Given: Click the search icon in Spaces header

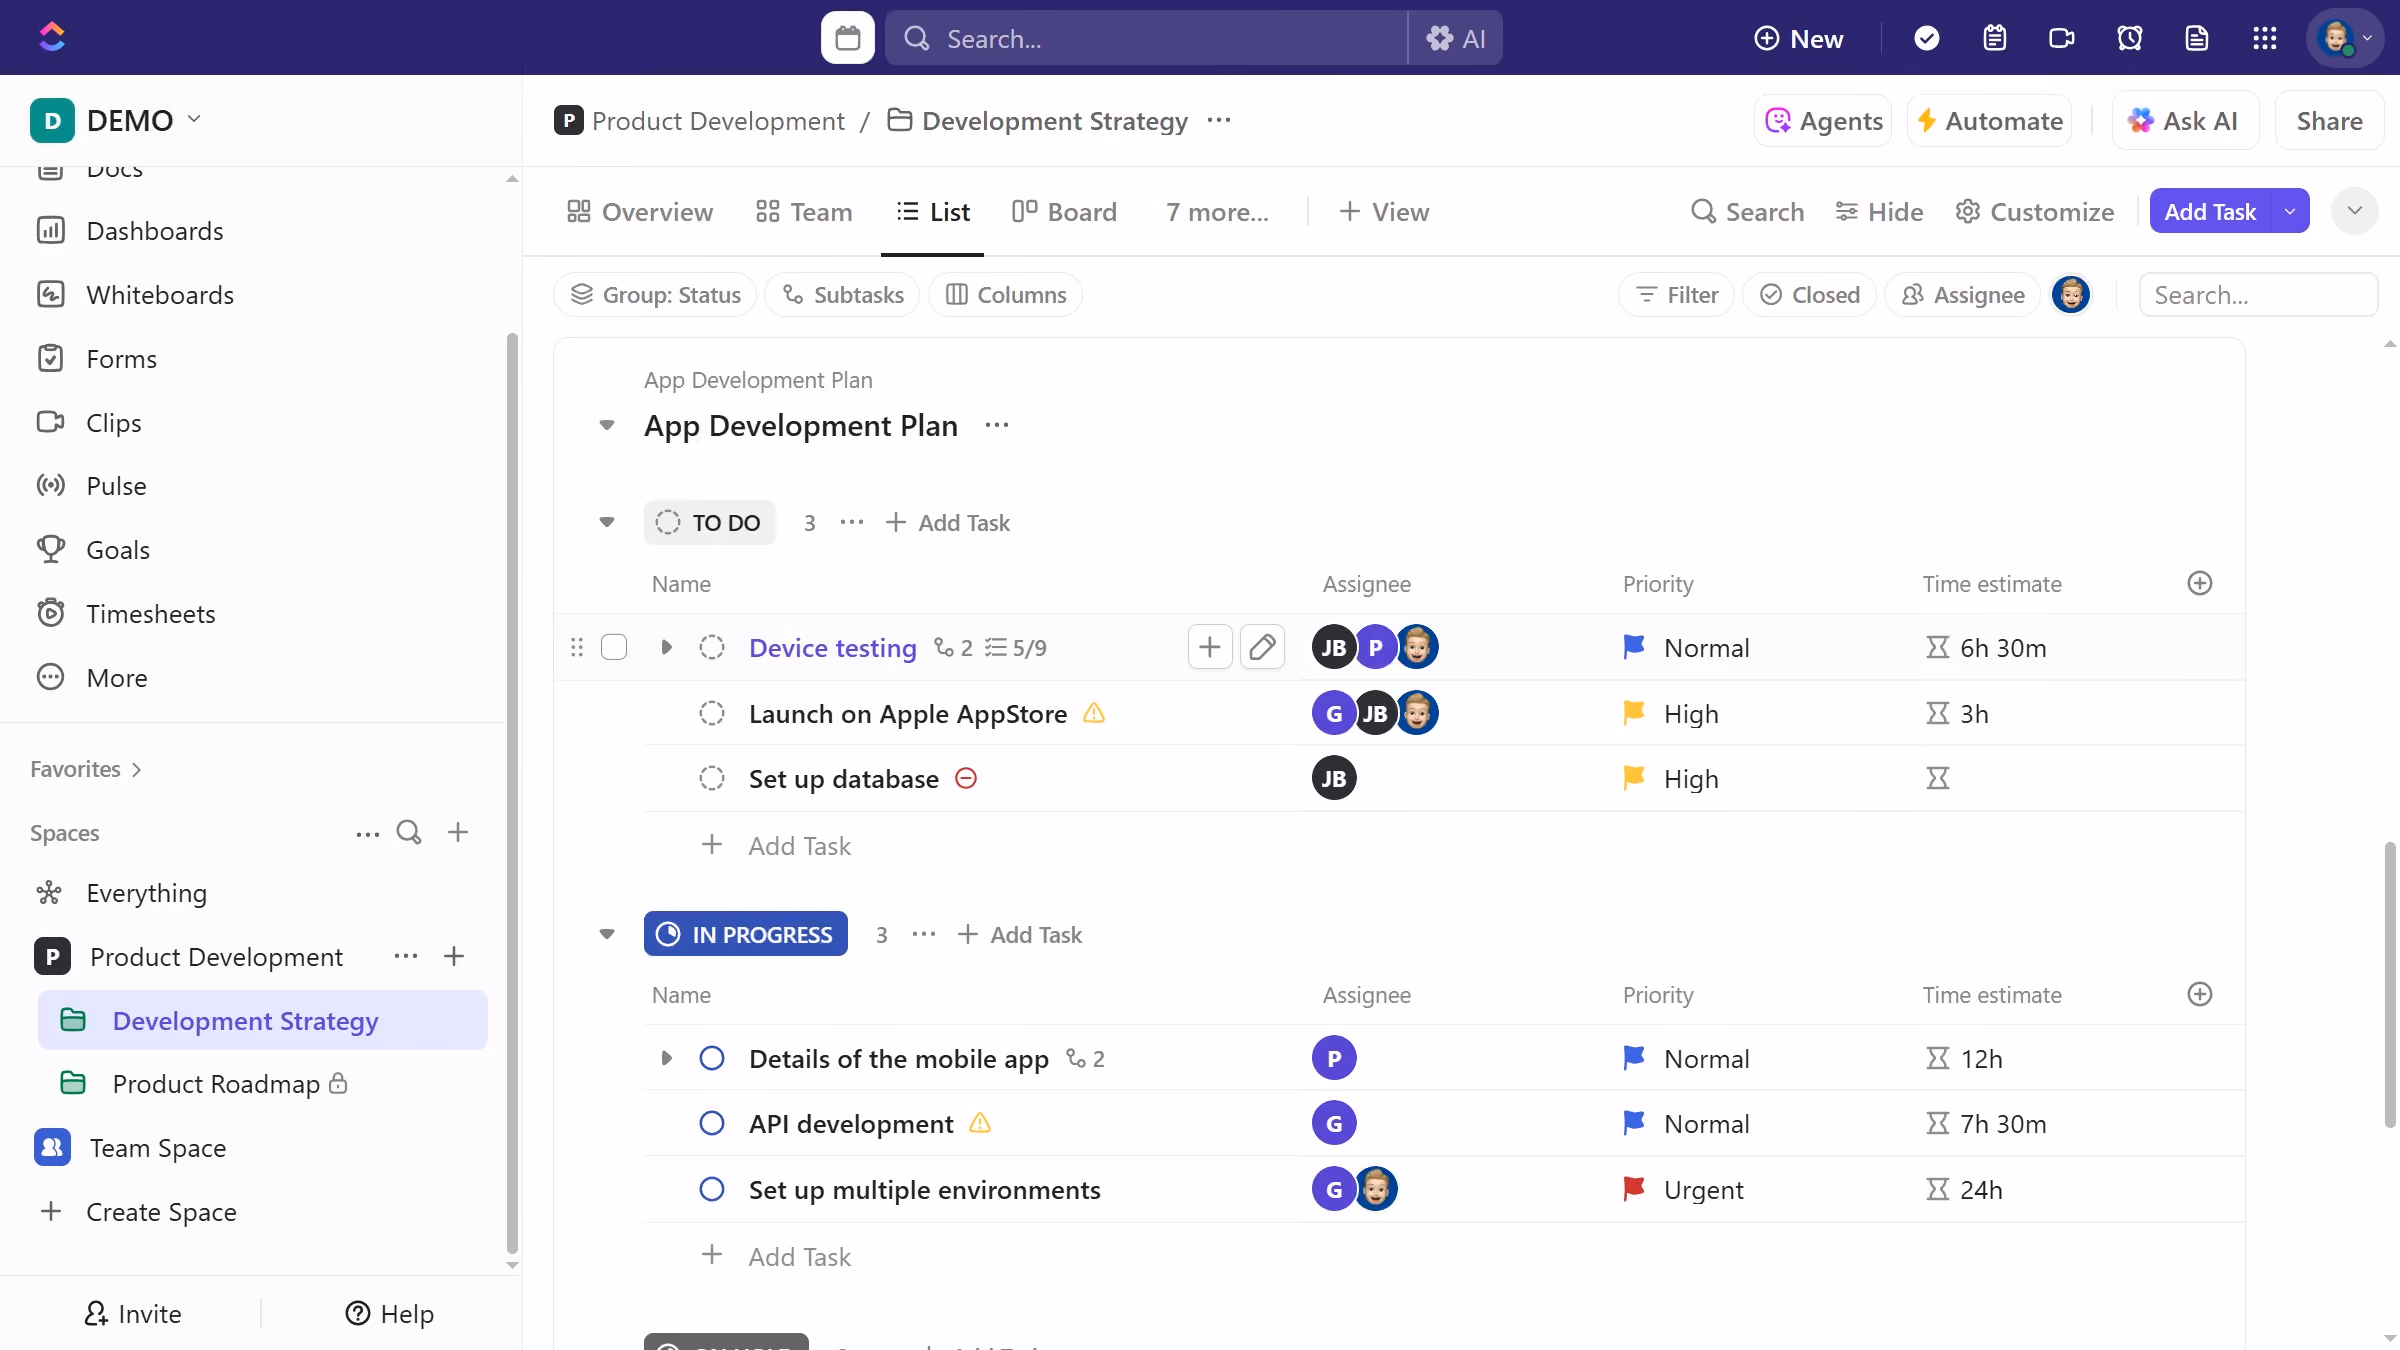Looking at the screenshot, I should click(x=409, y=832).
